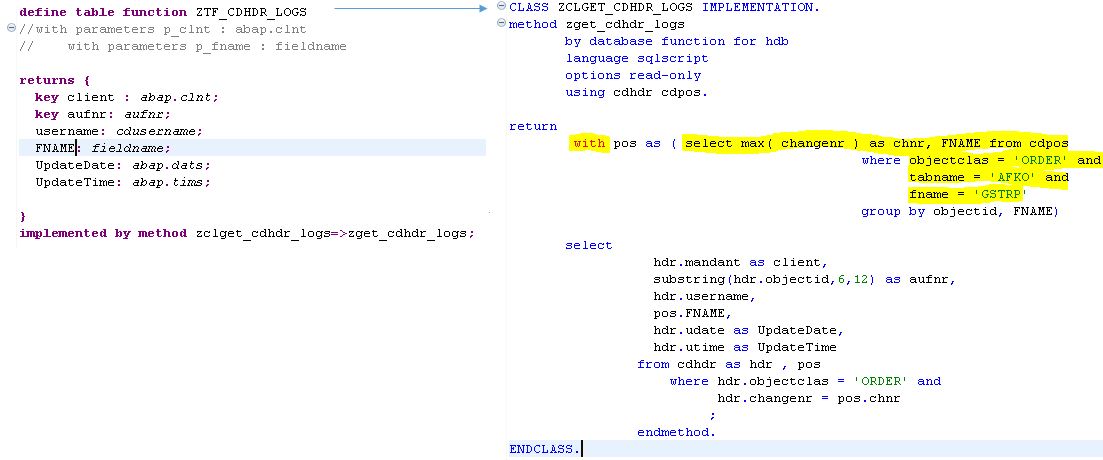Click 'group by objectid, FNAME)' line
This screenshot has width=1103, height=460.
(959, 211)
